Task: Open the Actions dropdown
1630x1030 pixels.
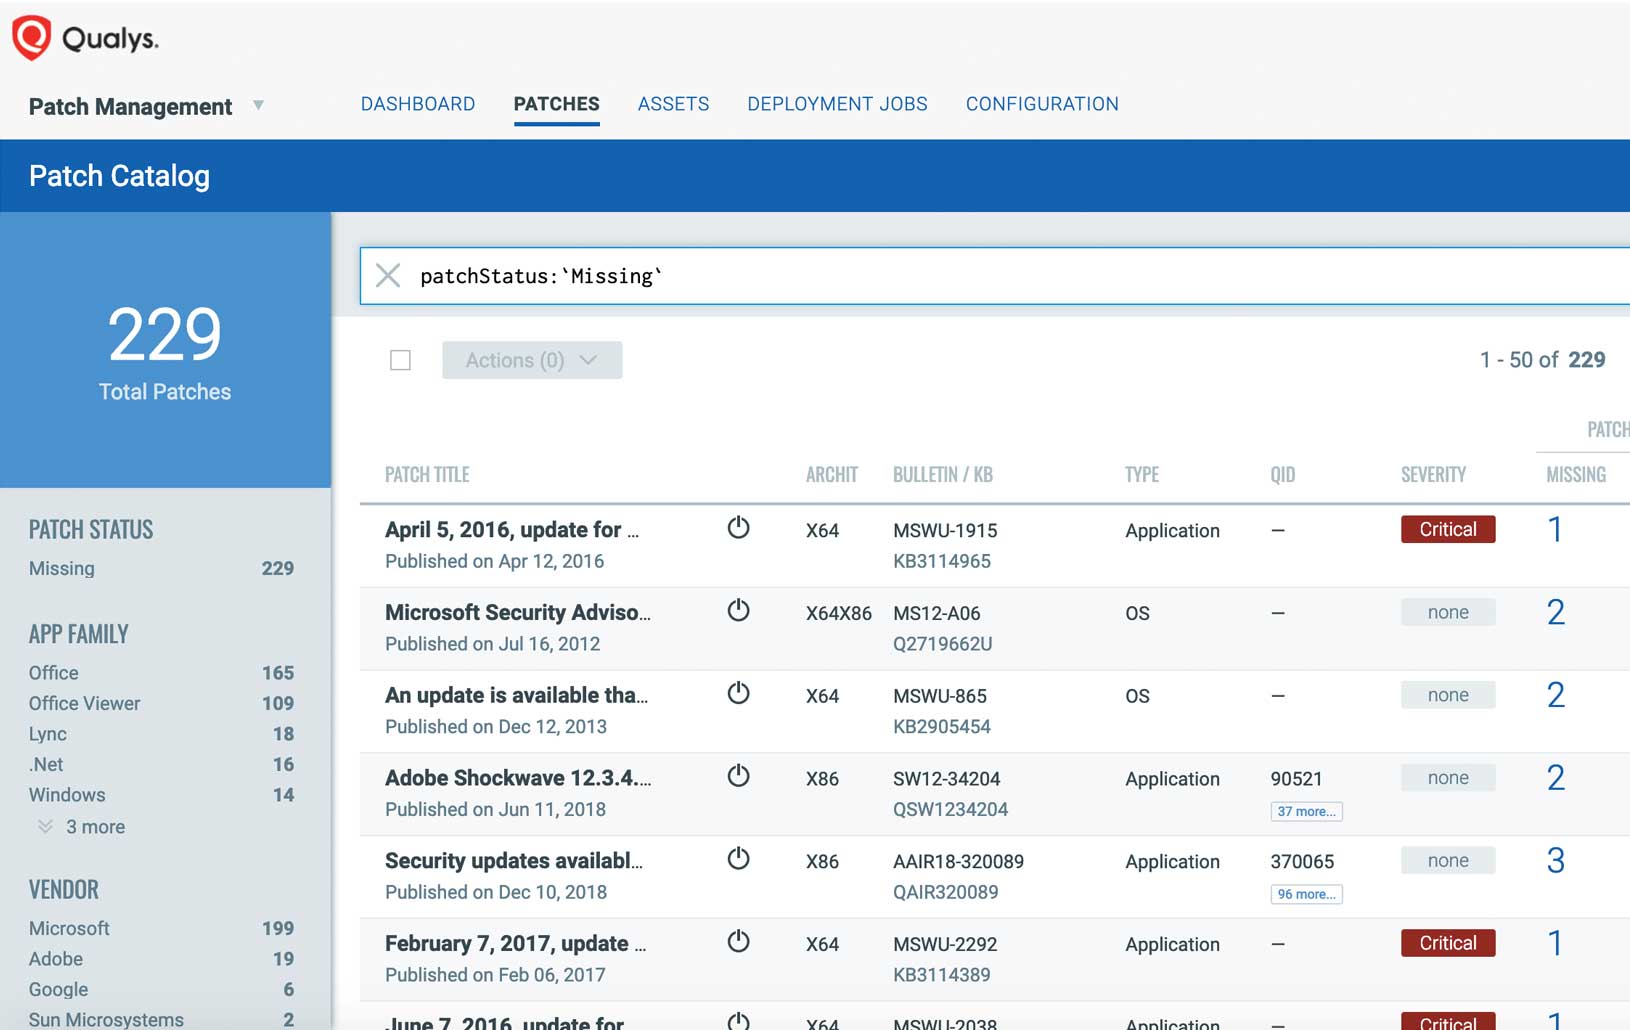Action: 531,360
